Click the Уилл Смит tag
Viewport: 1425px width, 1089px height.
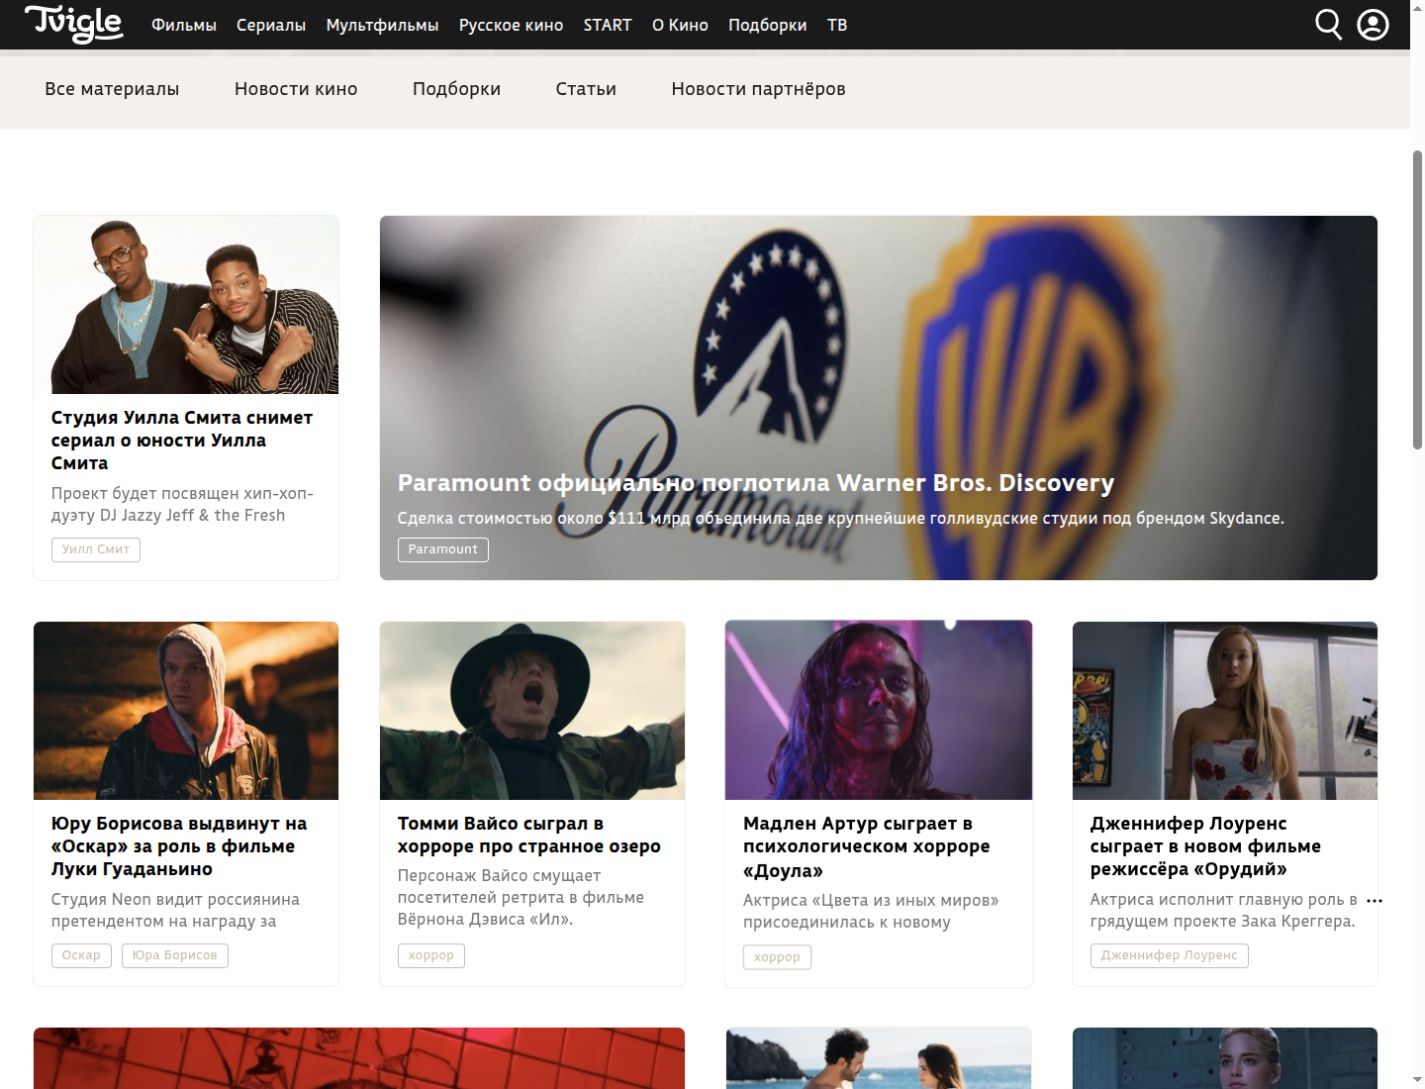pyautogui.click(x=96, y=549)
